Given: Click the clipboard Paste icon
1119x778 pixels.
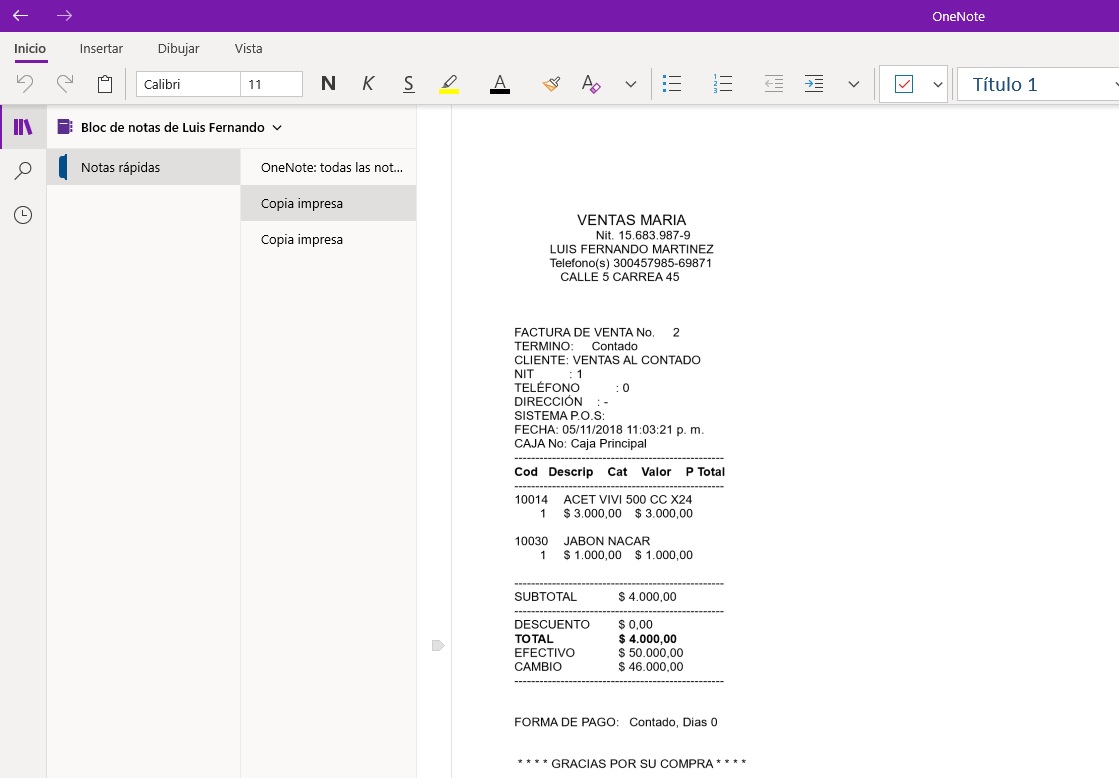Looking at the screenshot, I should pyautogui.click(x=105, y=84).
